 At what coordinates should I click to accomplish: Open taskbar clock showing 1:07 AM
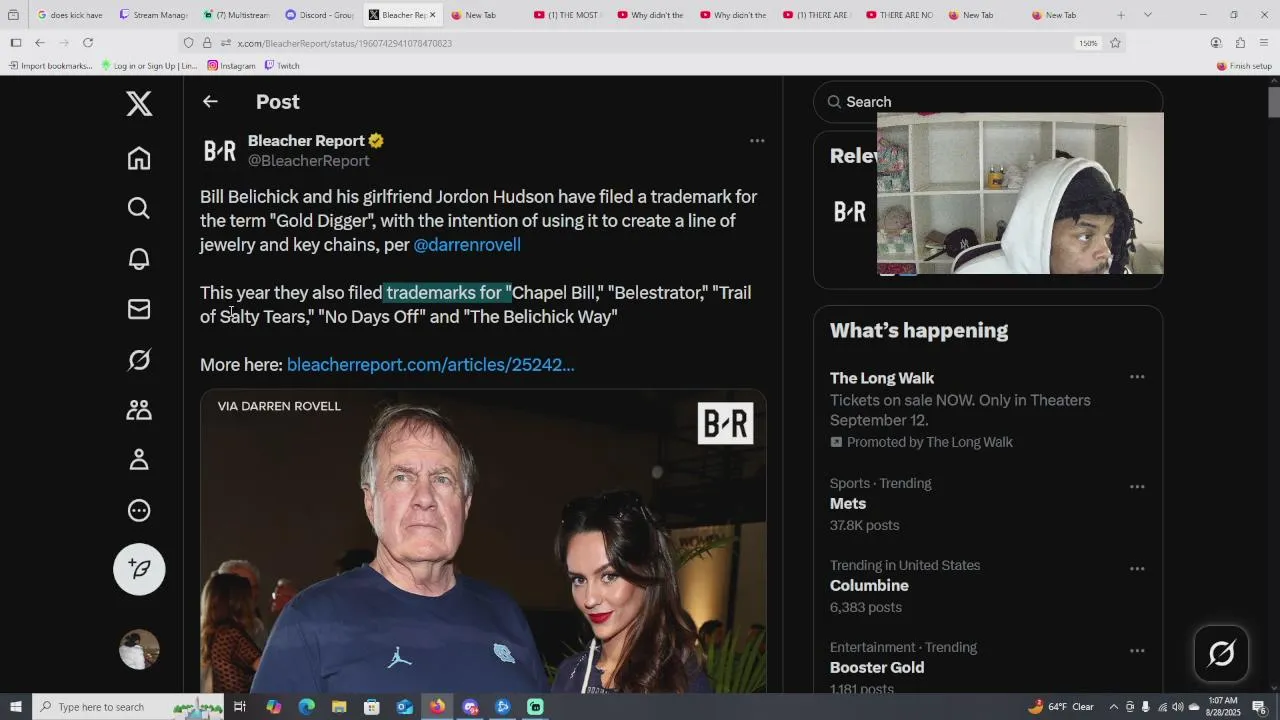pos(1223,707)
